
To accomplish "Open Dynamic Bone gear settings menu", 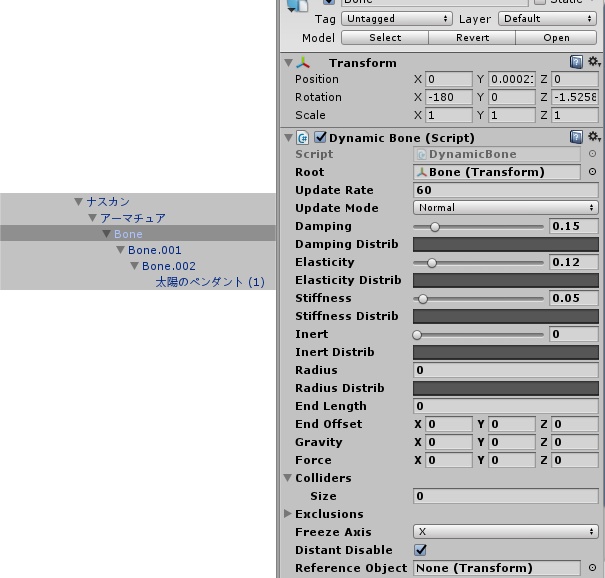I will pyautogui.click(x=593, y=137).
